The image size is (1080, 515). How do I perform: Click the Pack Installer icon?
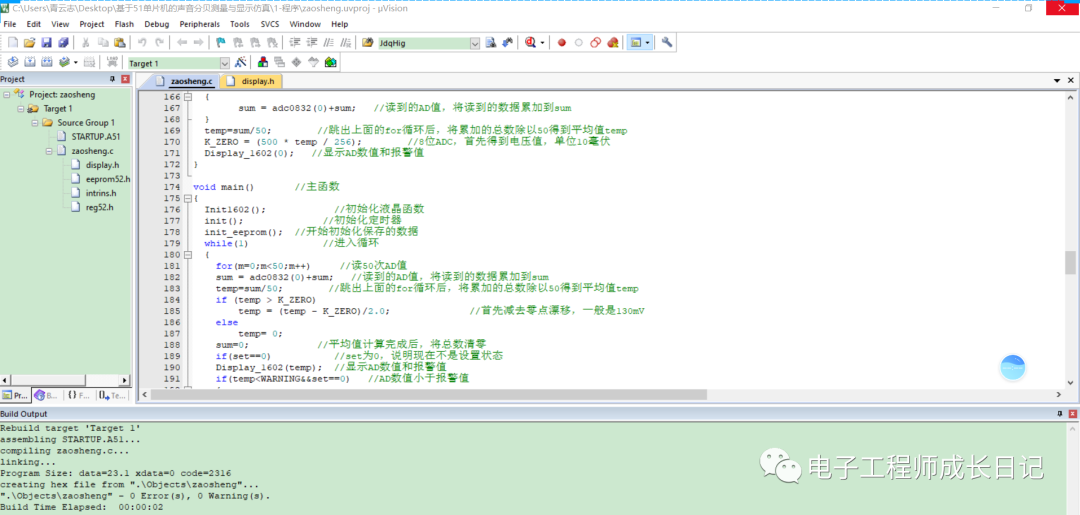click(331, 63)
